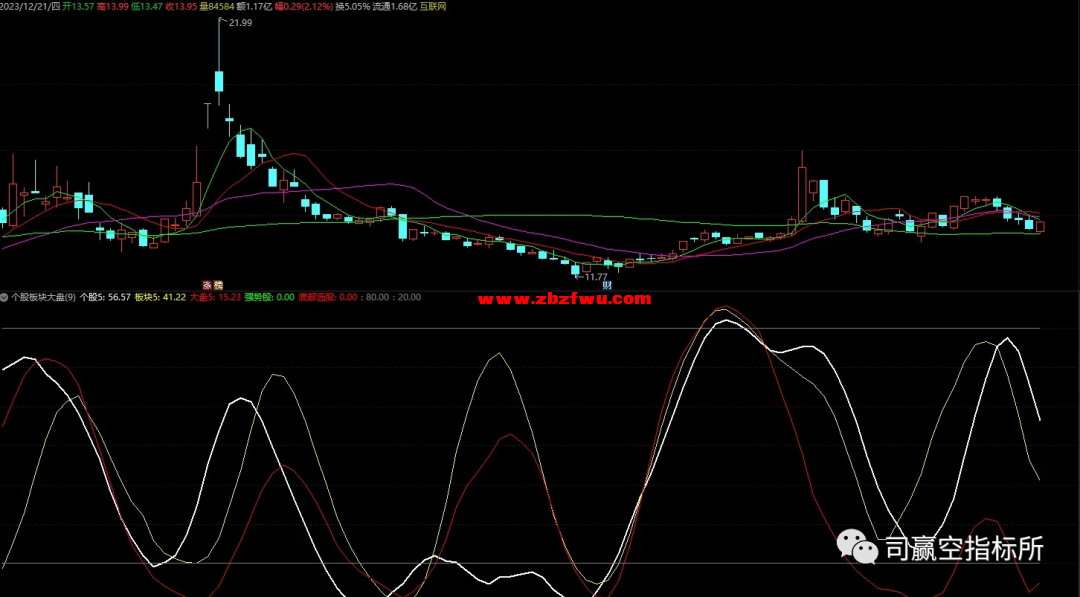Click the yellow marker right of 涨
1080x597 pixels.
coord(218,285)
